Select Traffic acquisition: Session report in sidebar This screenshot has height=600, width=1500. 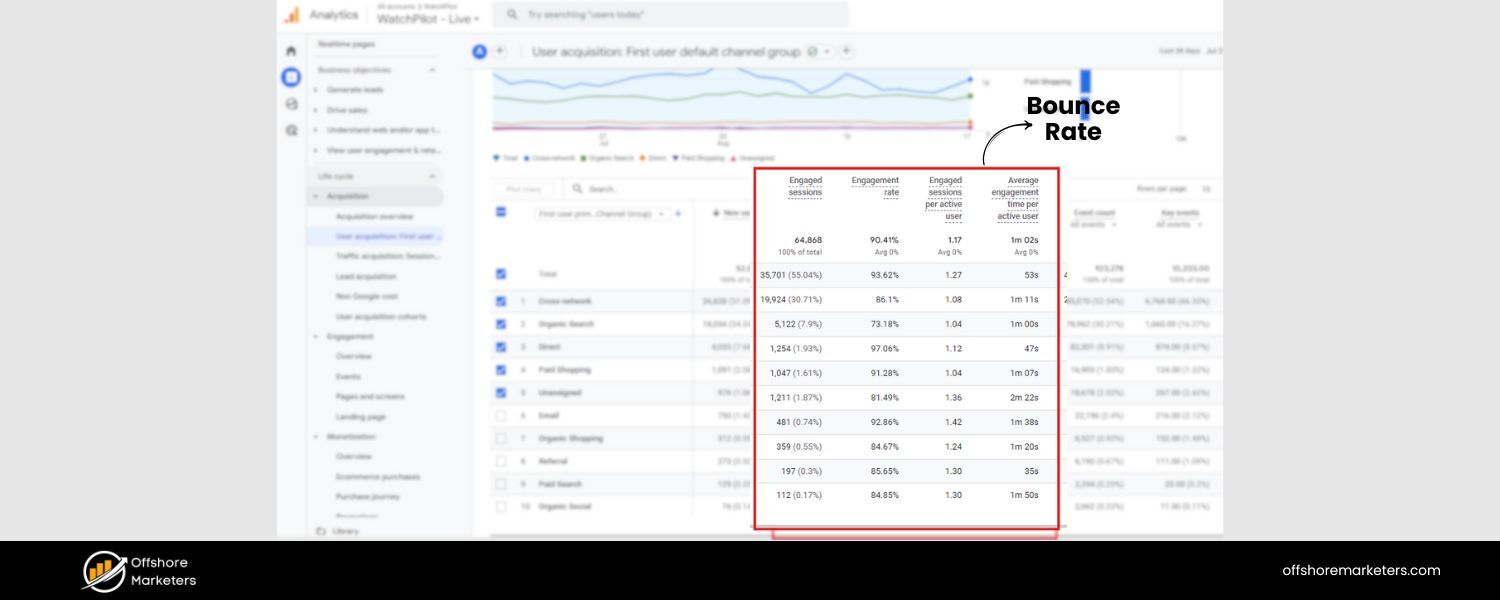tap(388, 256)
